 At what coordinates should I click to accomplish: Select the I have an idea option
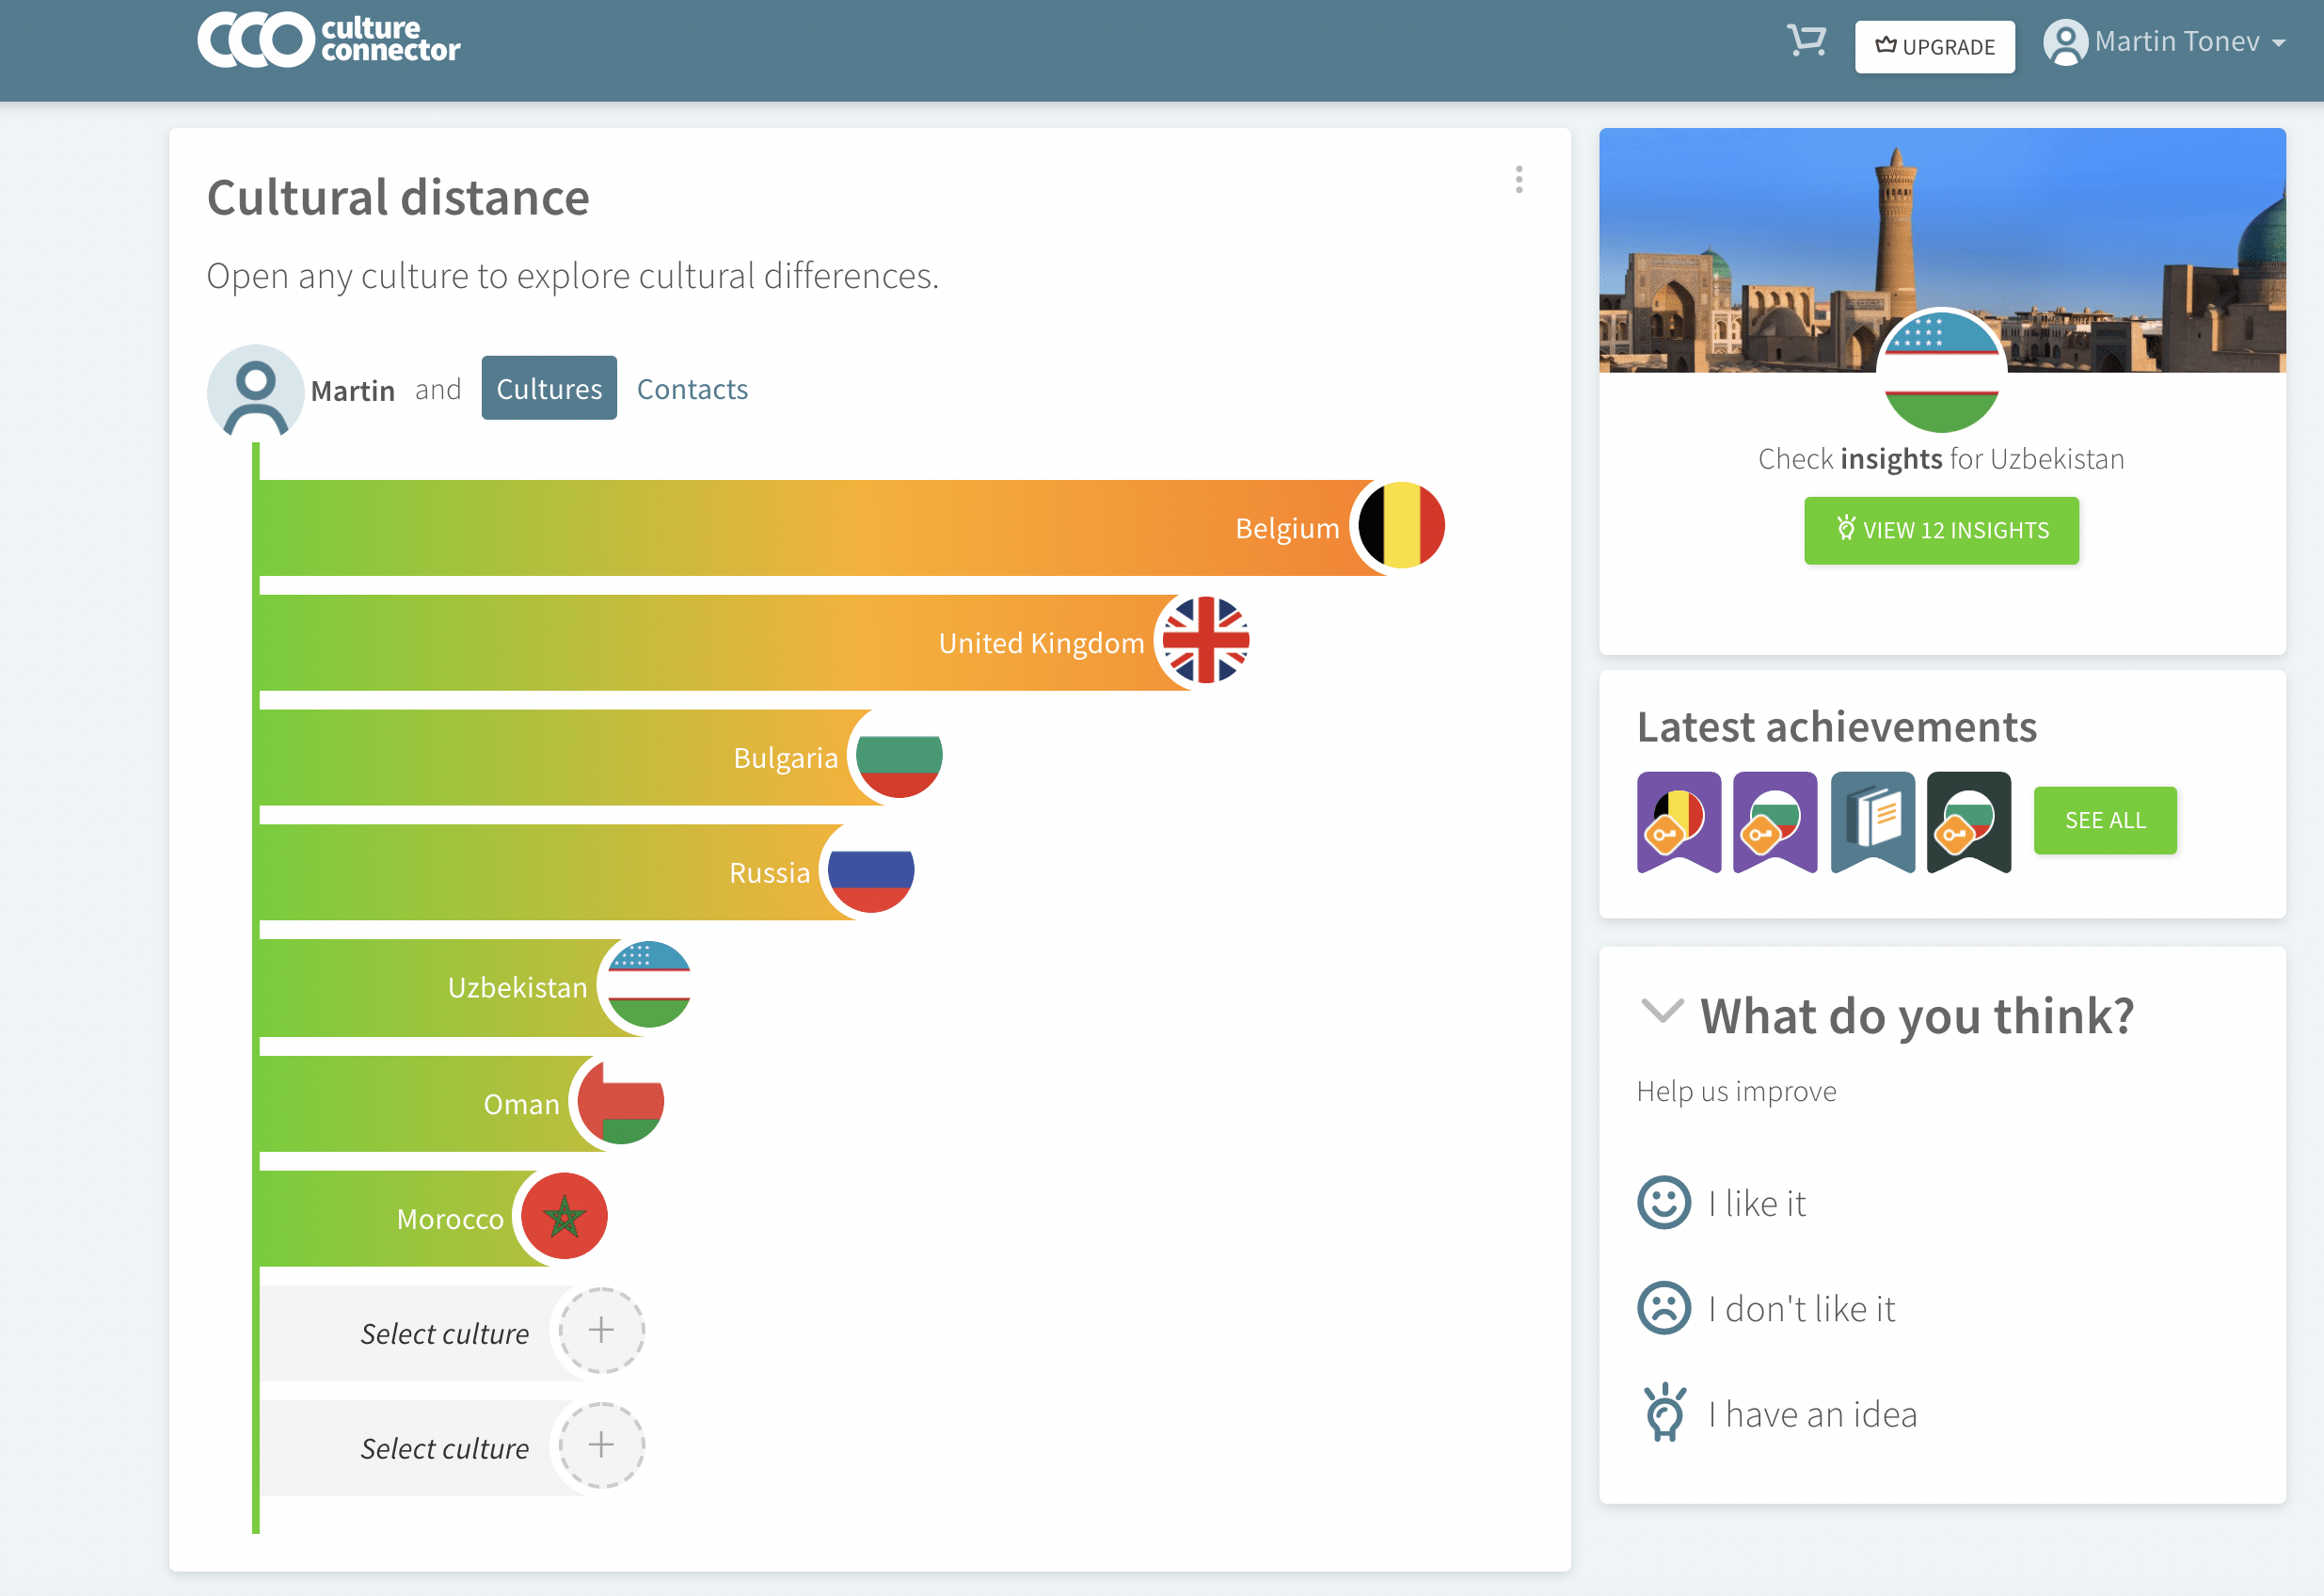[1780, 1413]
